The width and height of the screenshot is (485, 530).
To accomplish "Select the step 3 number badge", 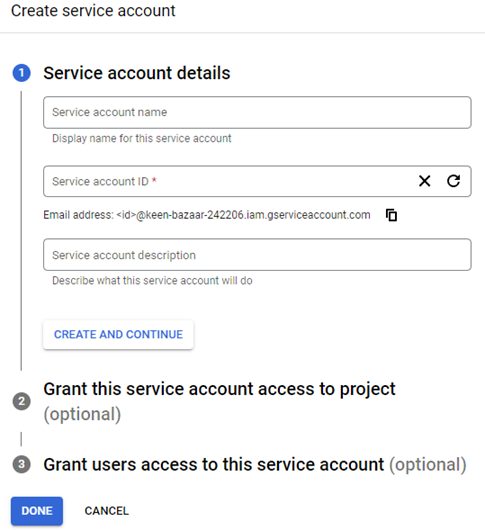I will pyautogui.click(x=22, y=464).
